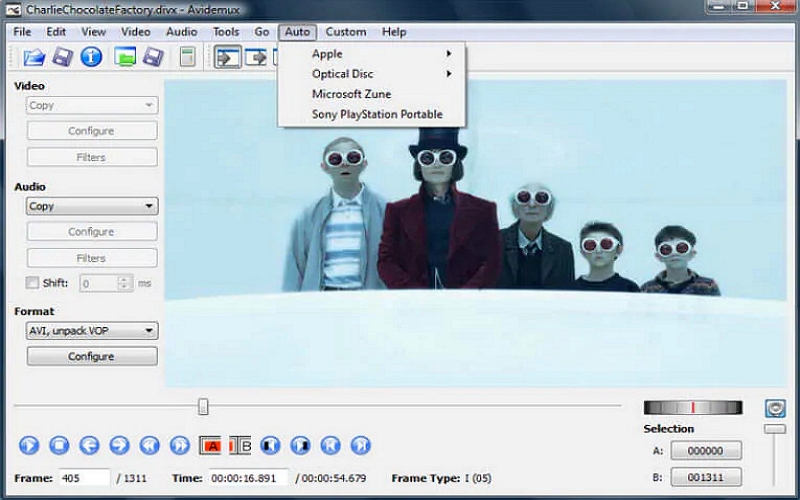Open the bitrate calculator icon
The height and width of the screenshot is (500, 800).
pyautogui.click(x=188, y=57)
